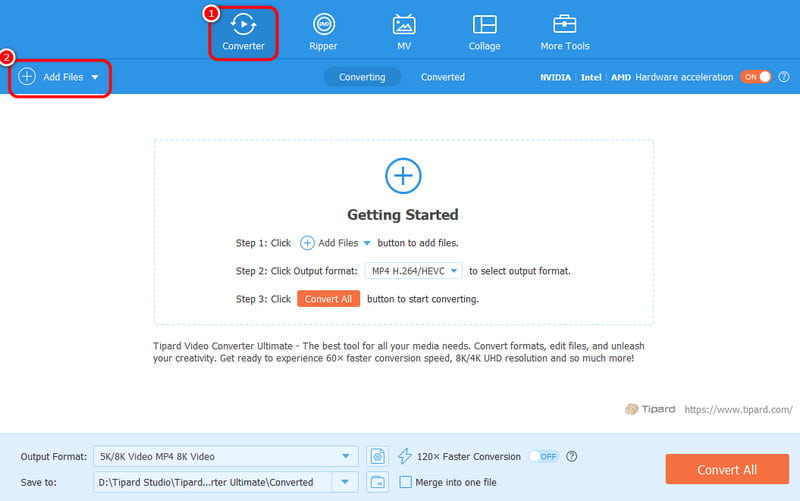Expand the Add Files dropdown arrow in toolbar
The width and height of the screenshot is (800, 501).
click(95, 78)
